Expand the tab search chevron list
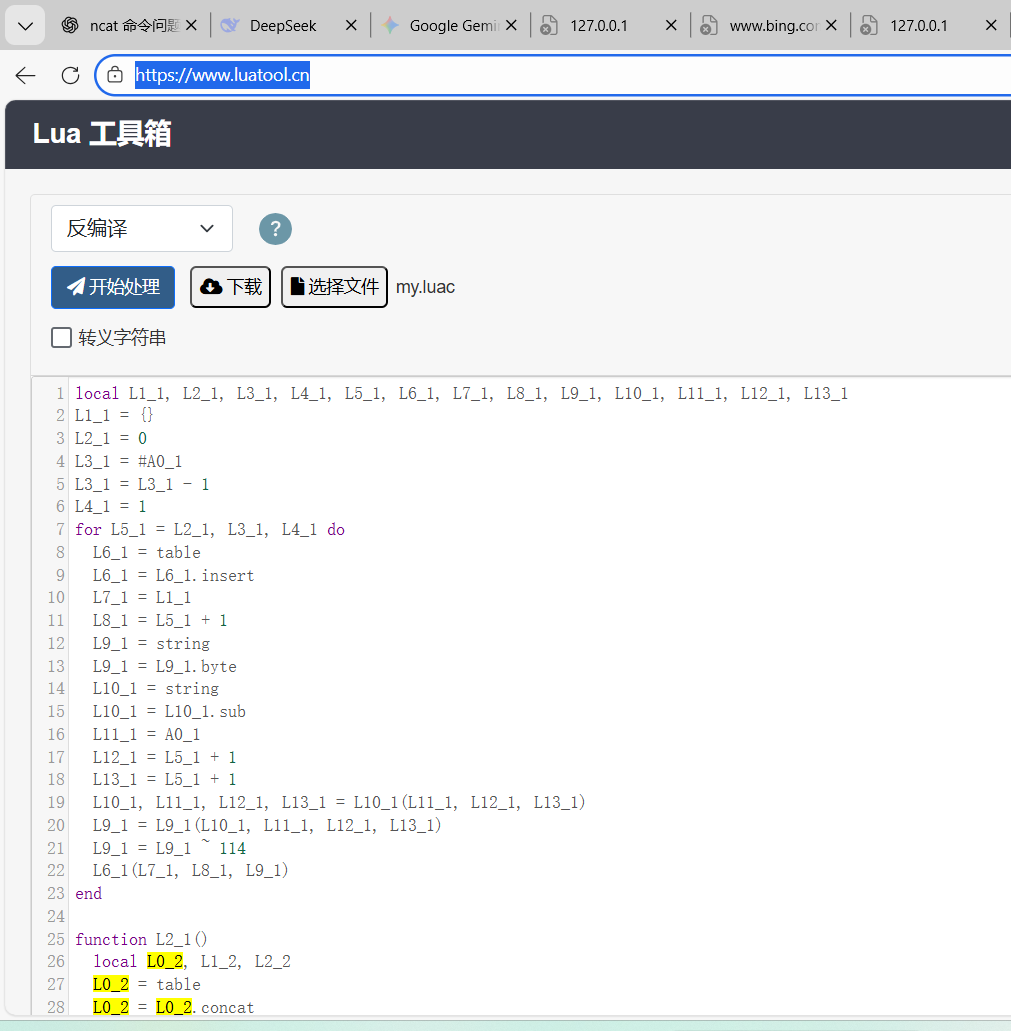The height and width of the screenshot is (1031, 1011). coord(25,26)
